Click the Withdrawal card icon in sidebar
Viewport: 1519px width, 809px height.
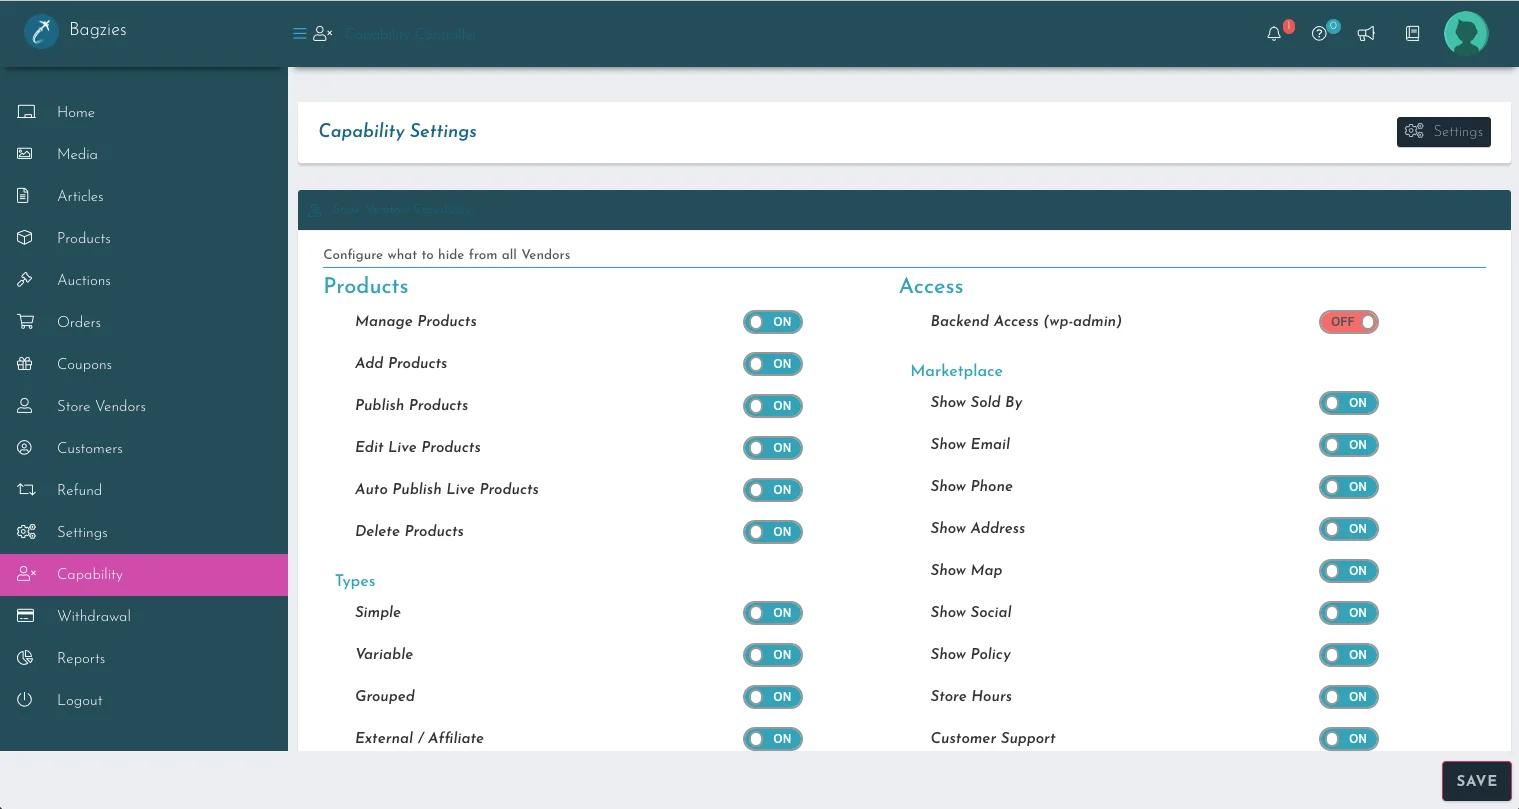[x=26, y=616]
